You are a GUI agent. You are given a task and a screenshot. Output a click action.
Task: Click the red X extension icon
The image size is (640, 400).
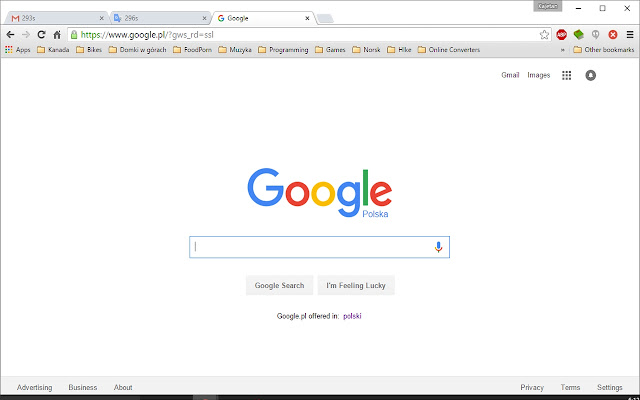(613, 35)
